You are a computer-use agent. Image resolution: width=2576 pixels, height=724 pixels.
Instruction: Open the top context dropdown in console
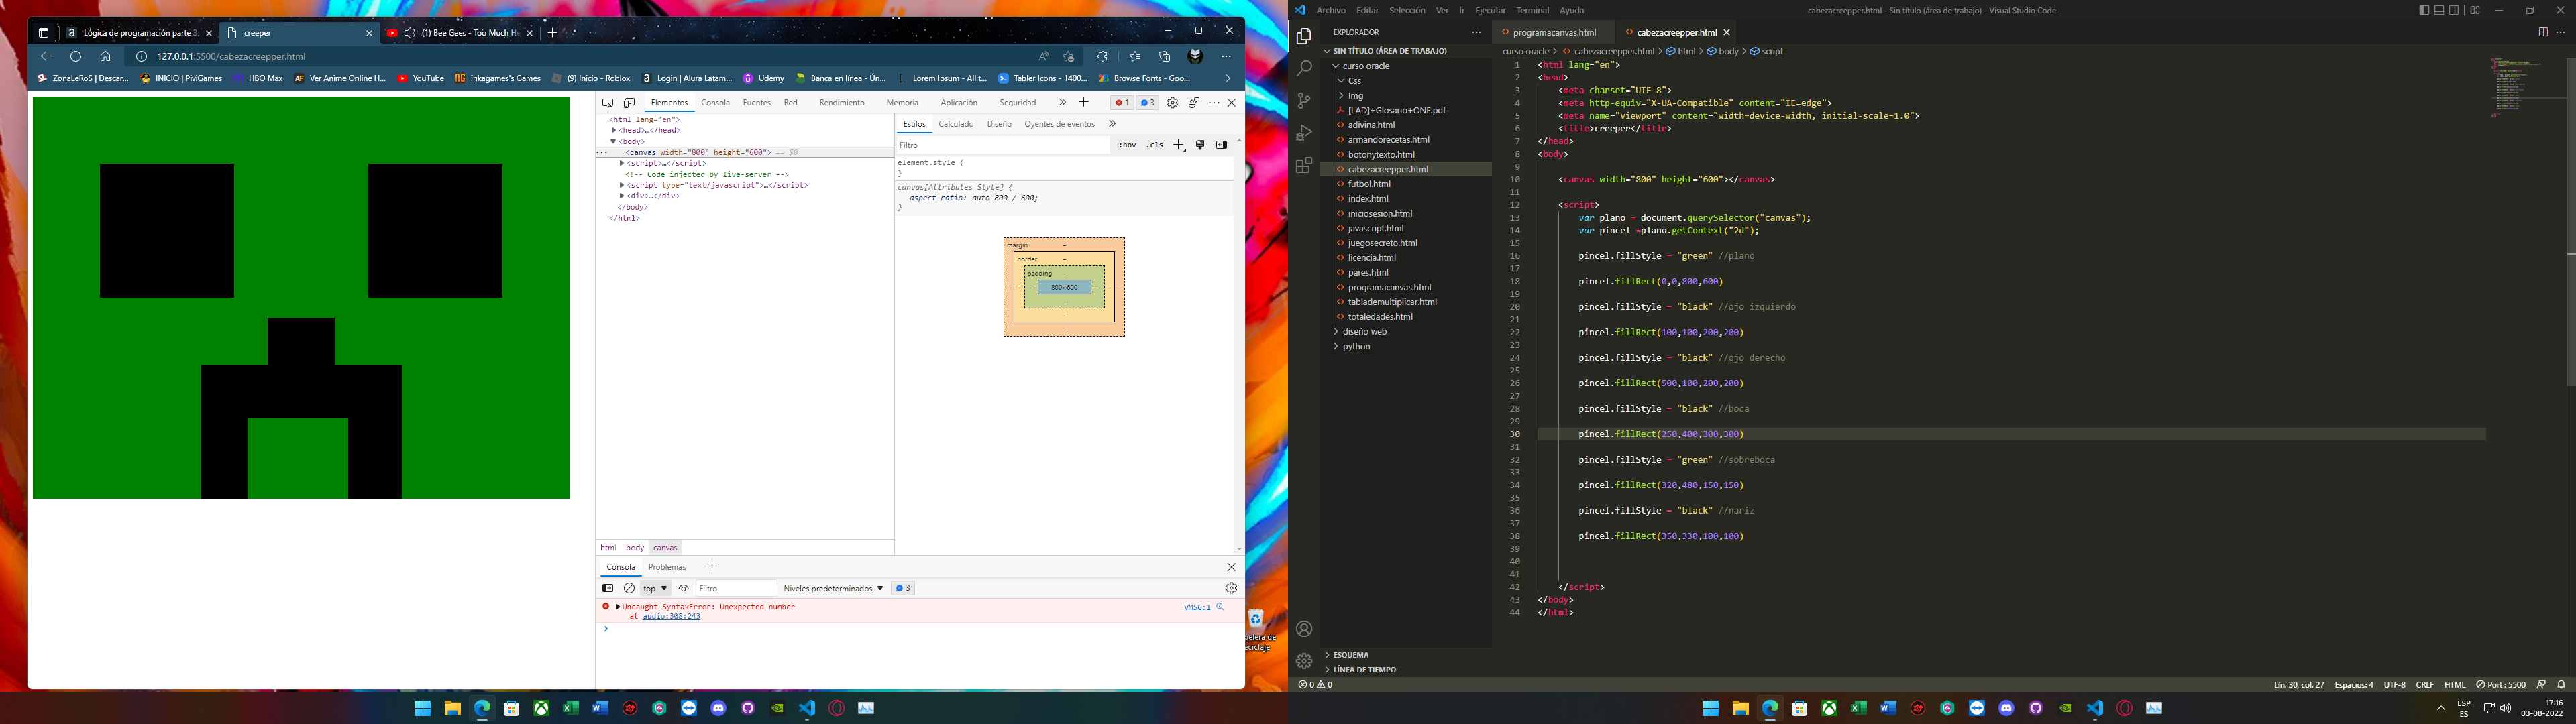[x=655, y=588]
